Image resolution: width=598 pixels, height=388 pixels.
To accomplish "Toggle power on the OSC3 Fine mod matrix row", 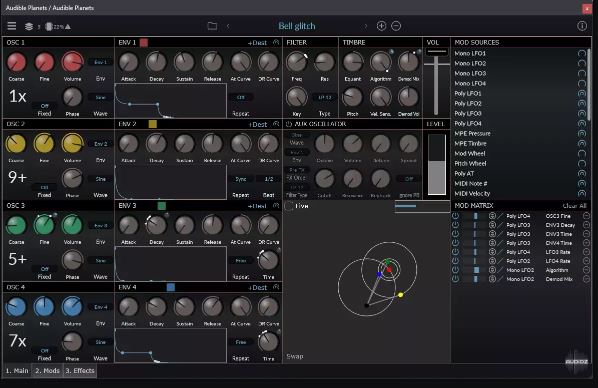I will [x=455, y=216].
